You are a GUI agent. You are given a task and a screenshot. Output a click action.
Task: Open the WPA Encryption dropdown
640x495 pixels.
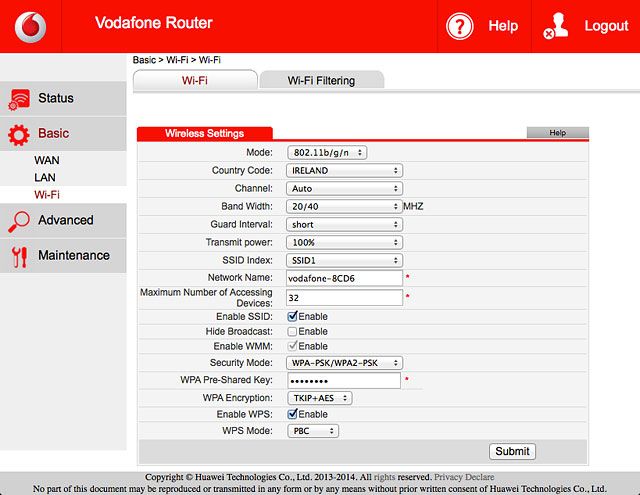click(320, 398)
